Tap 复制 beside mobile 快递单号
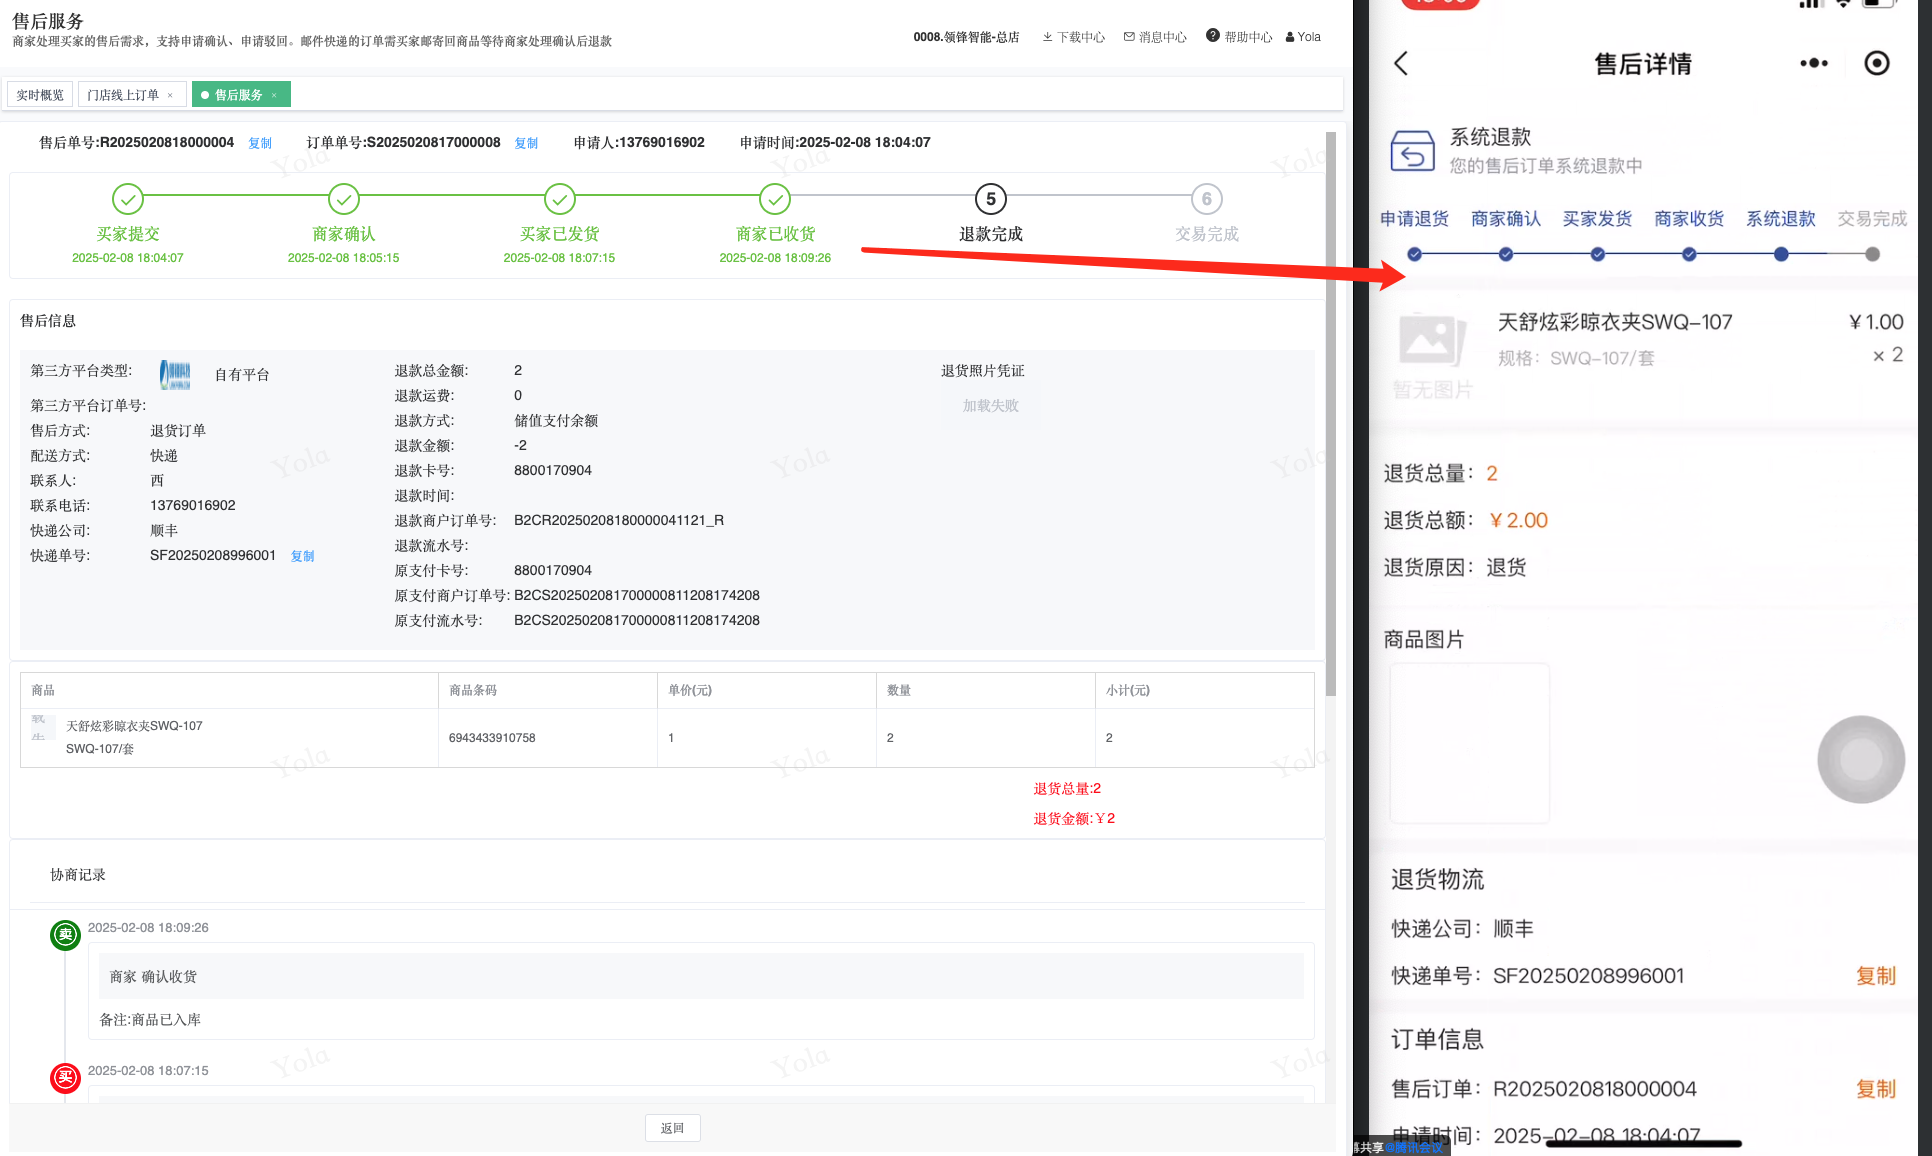Viewport: 1932px width, 1156px height. (x=1875, y=976)
